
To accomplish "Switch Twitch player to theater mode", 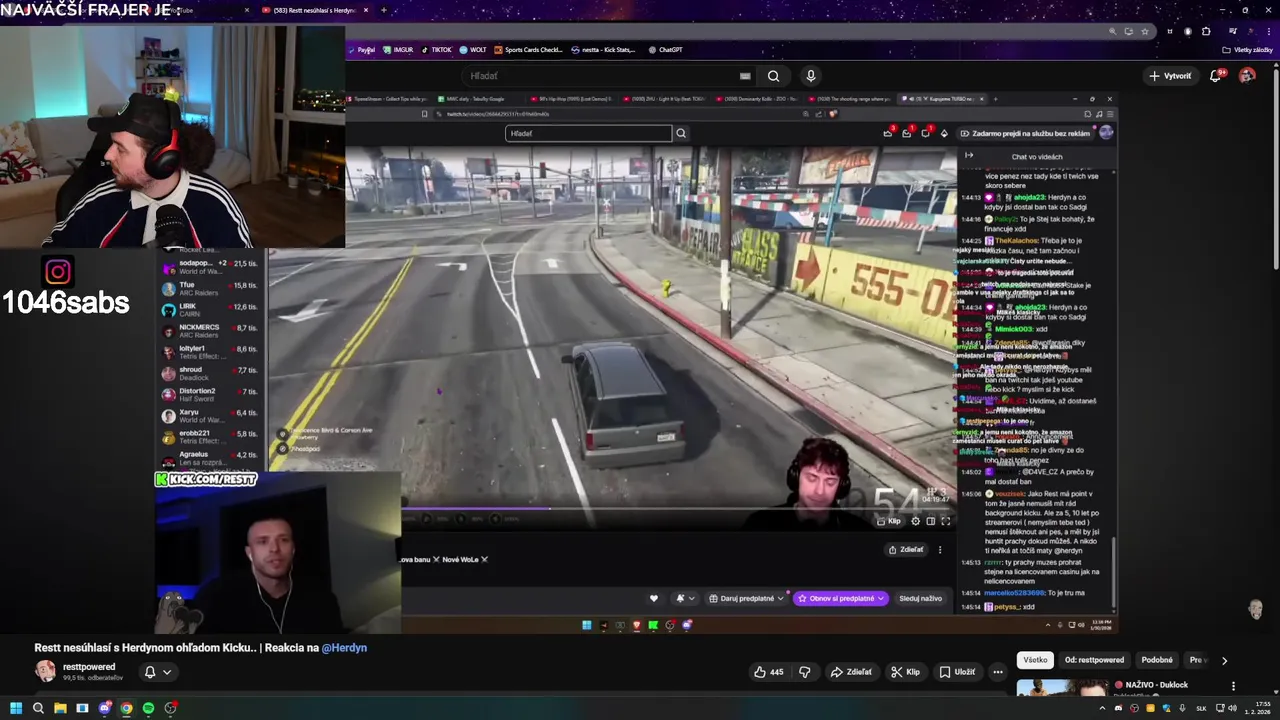I will pos(930,521).
